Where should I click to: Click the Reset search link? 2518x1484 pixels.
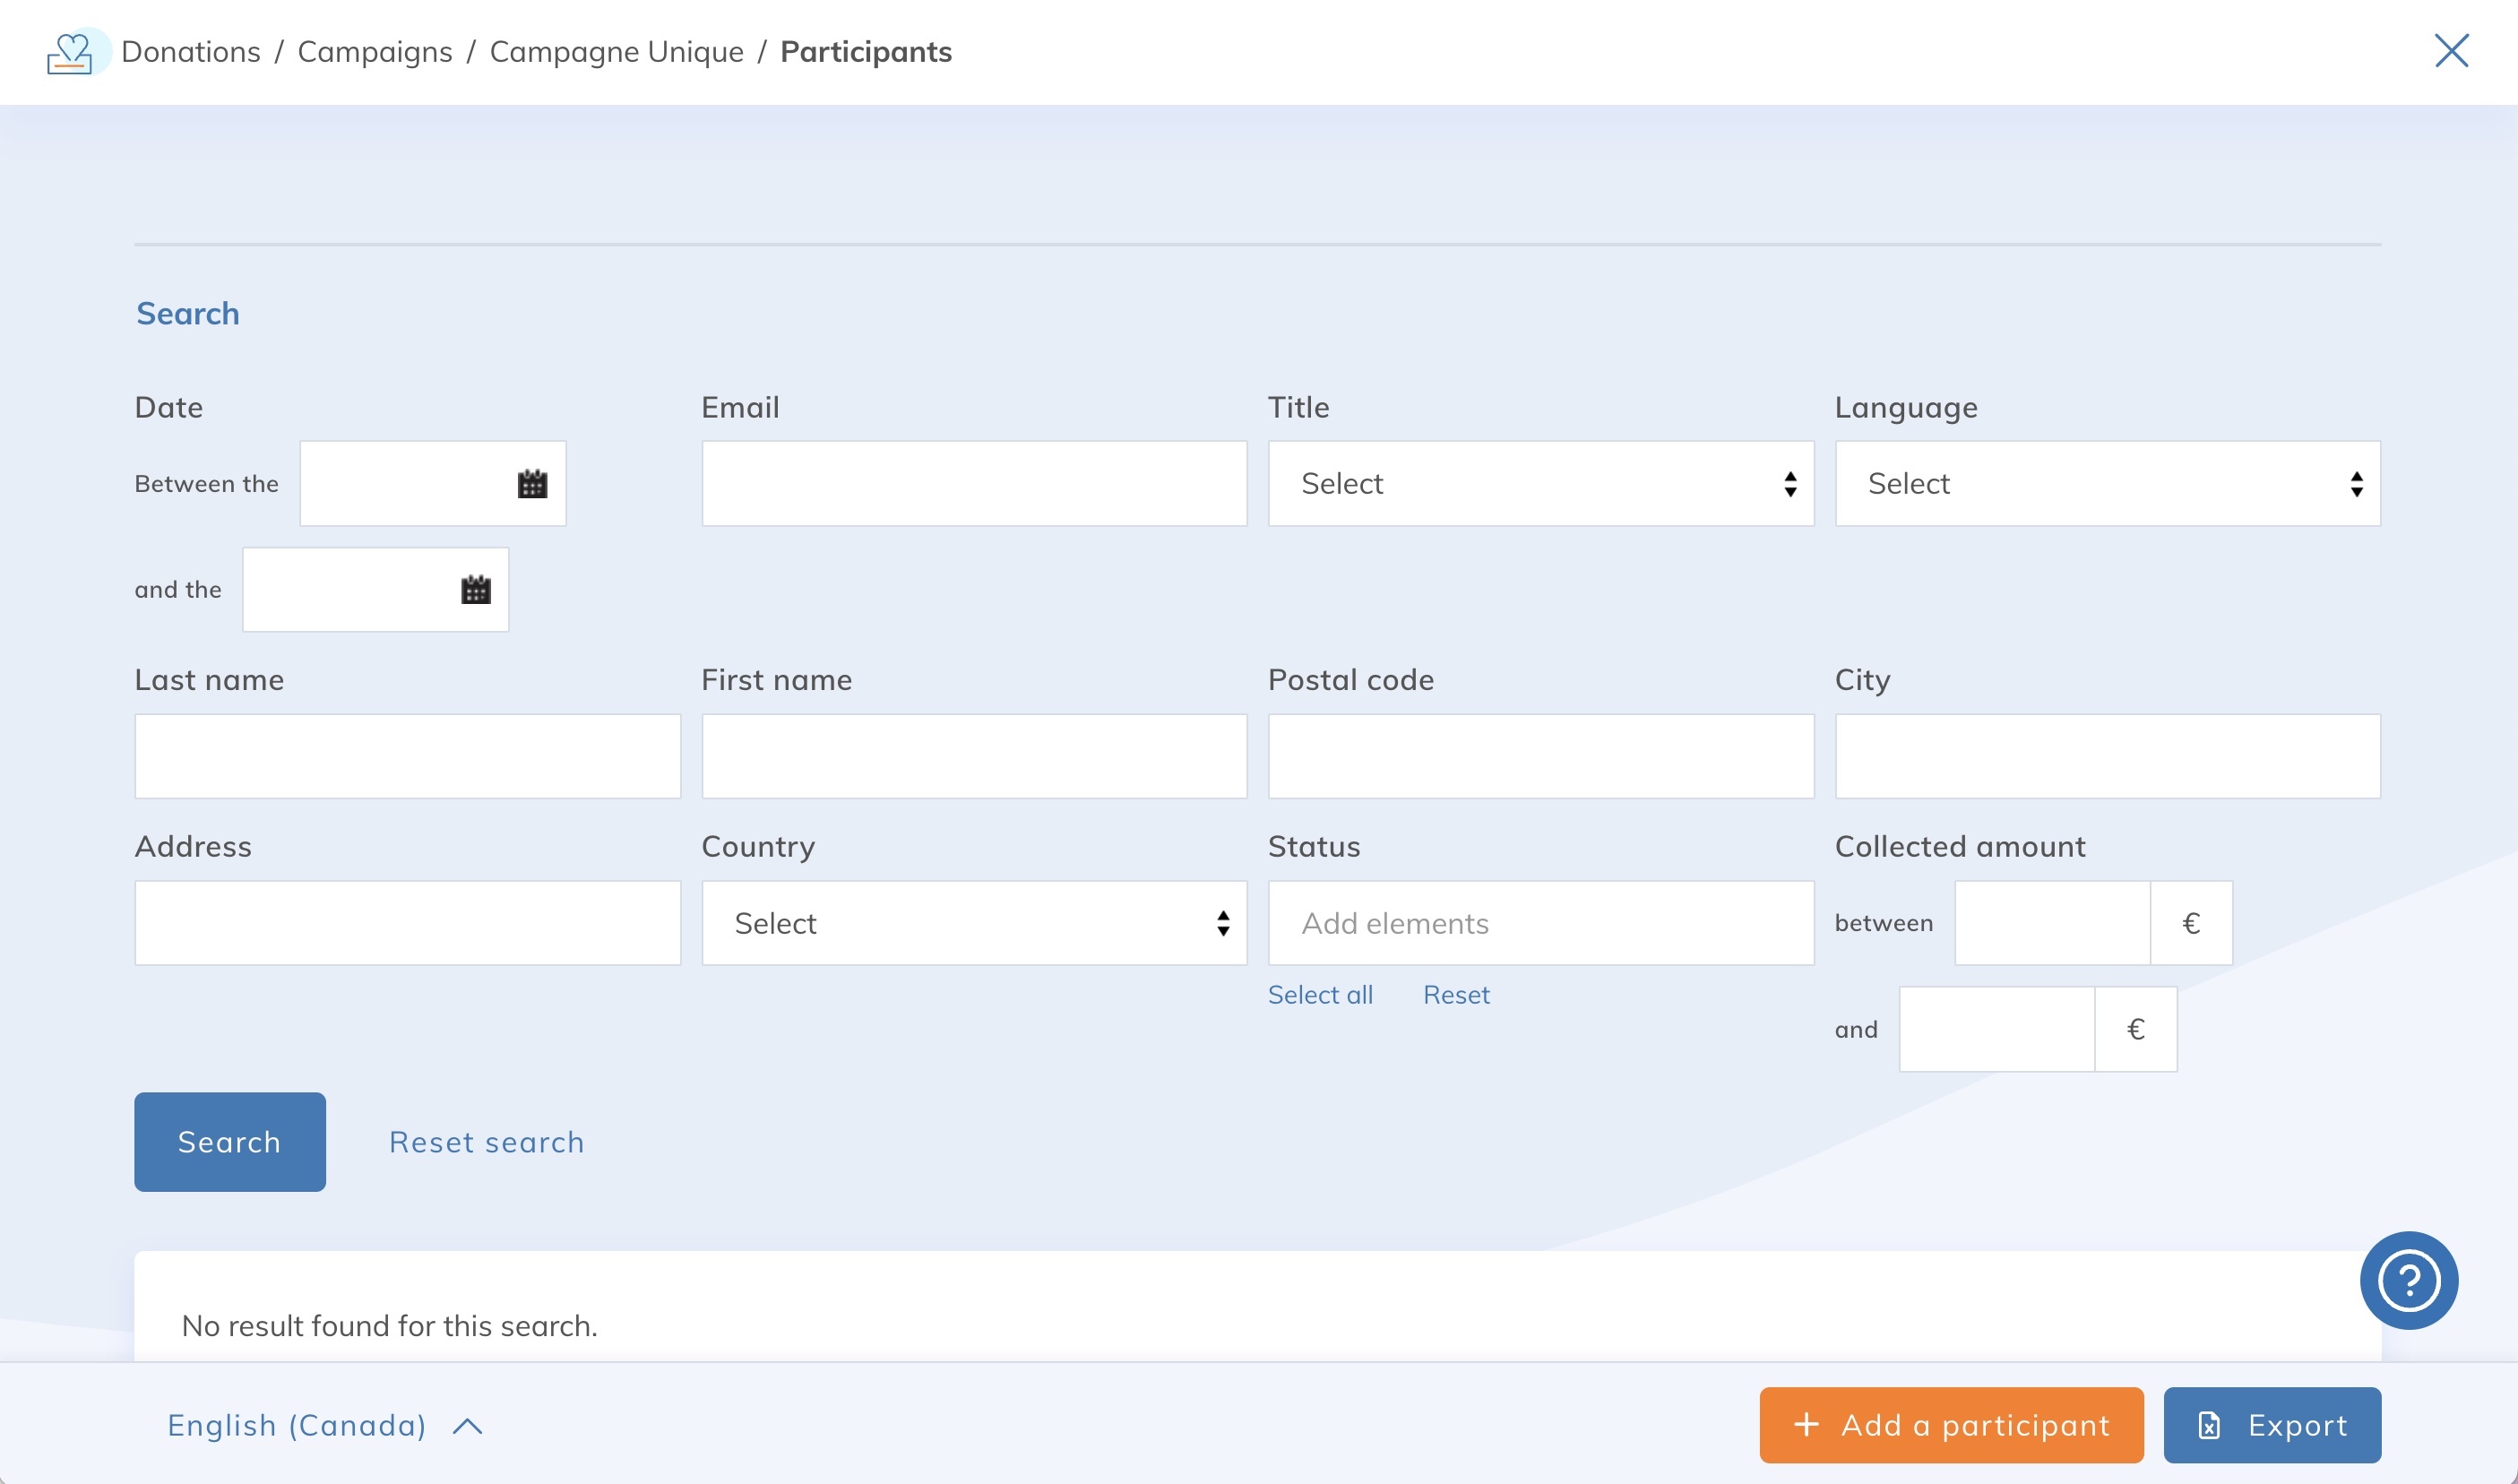(x=486, y=1142)
